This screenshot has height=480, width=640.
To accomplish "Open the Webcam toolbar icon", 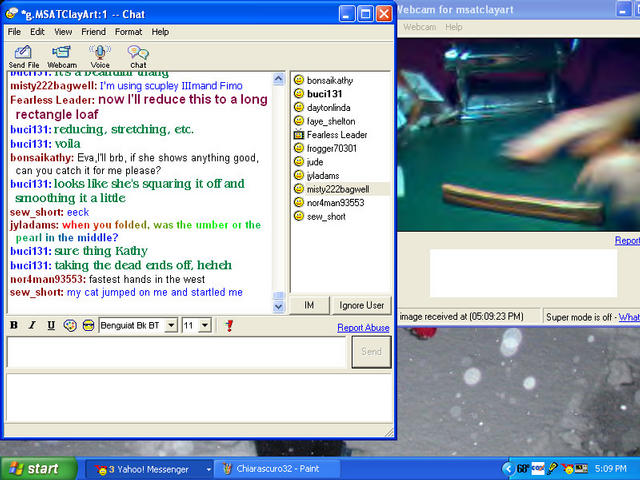I will coord(62,57).
